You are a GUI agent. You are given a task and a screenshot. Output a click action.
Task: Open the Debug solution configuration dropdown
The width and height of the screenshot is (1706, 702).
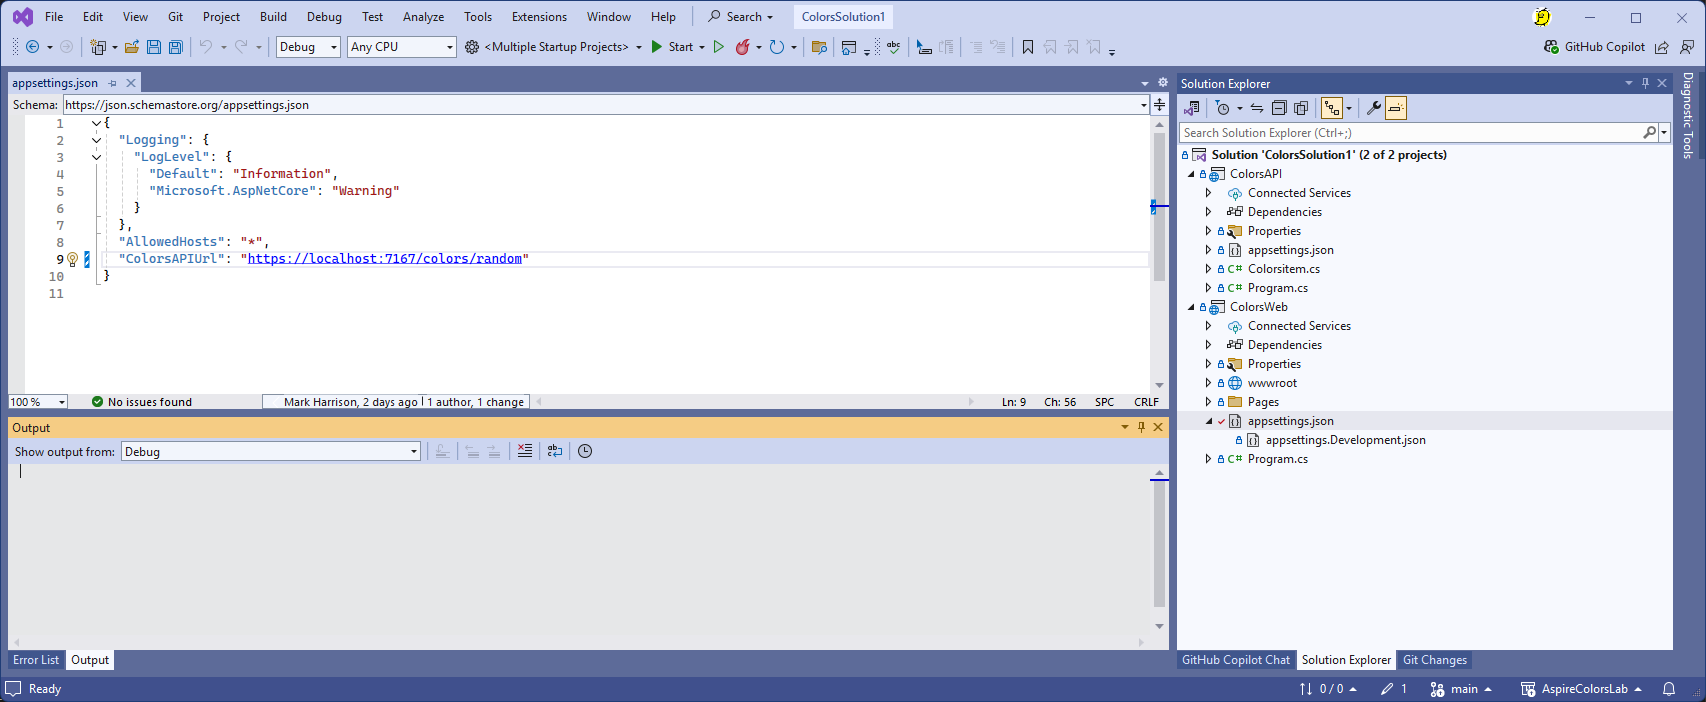(308, 47)
